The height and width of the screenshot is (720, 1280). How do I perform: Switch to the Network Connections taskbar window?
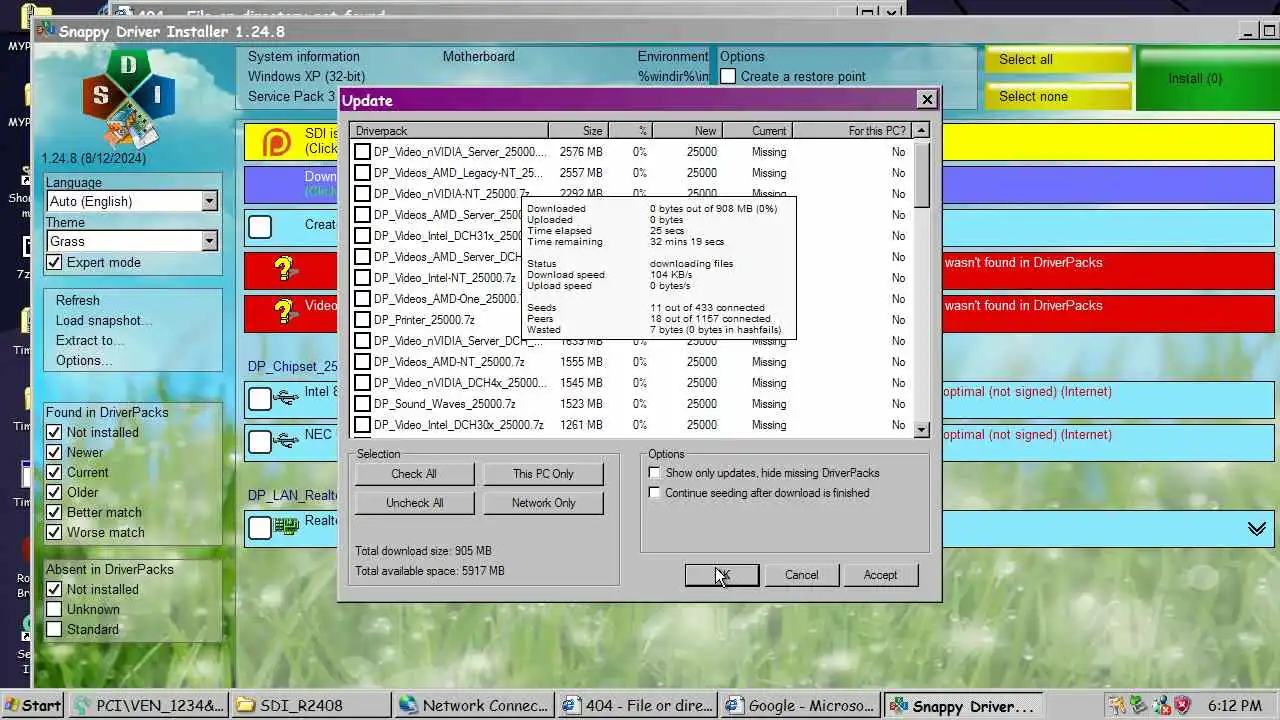click(x=474, y=705)
